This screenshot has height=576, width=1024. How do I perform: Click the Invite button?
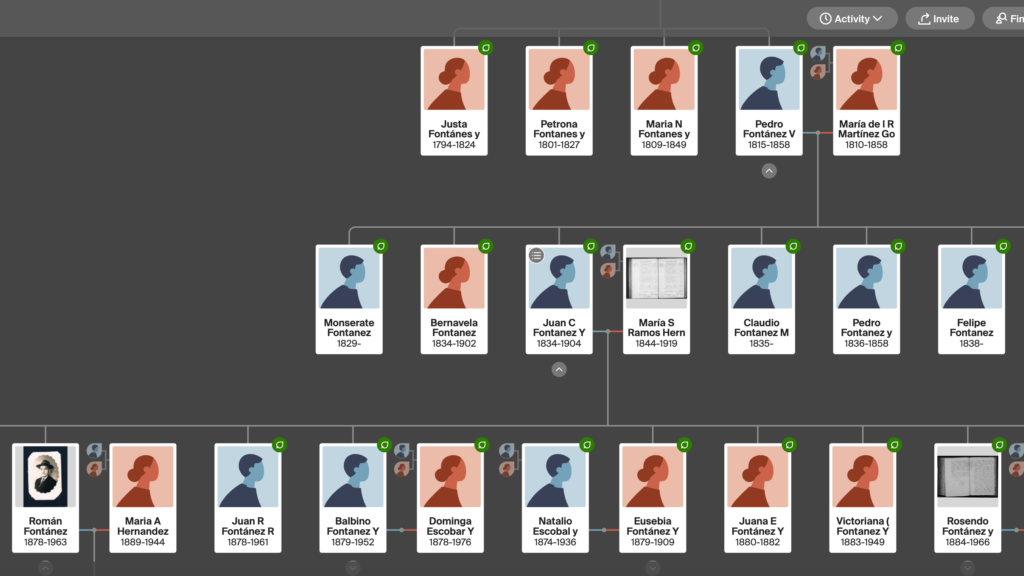point(939,18)
